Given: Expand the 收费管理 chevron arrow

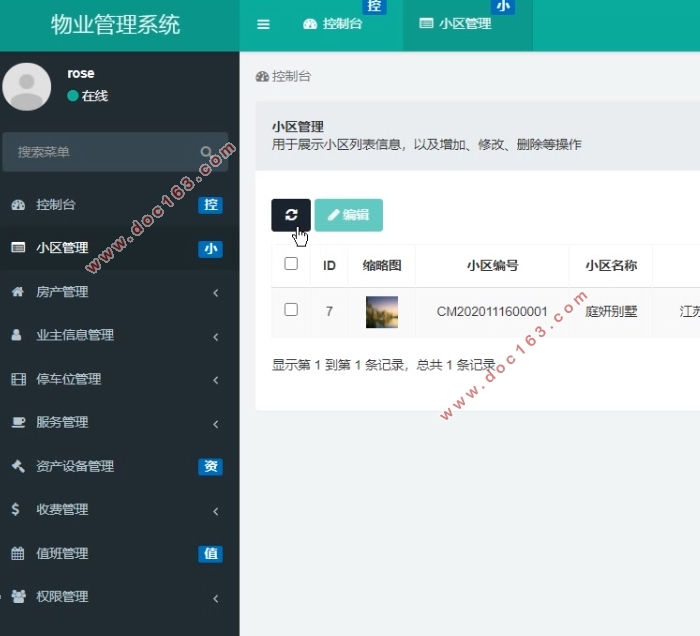Looking at the screenshot, I should point(216,511).
